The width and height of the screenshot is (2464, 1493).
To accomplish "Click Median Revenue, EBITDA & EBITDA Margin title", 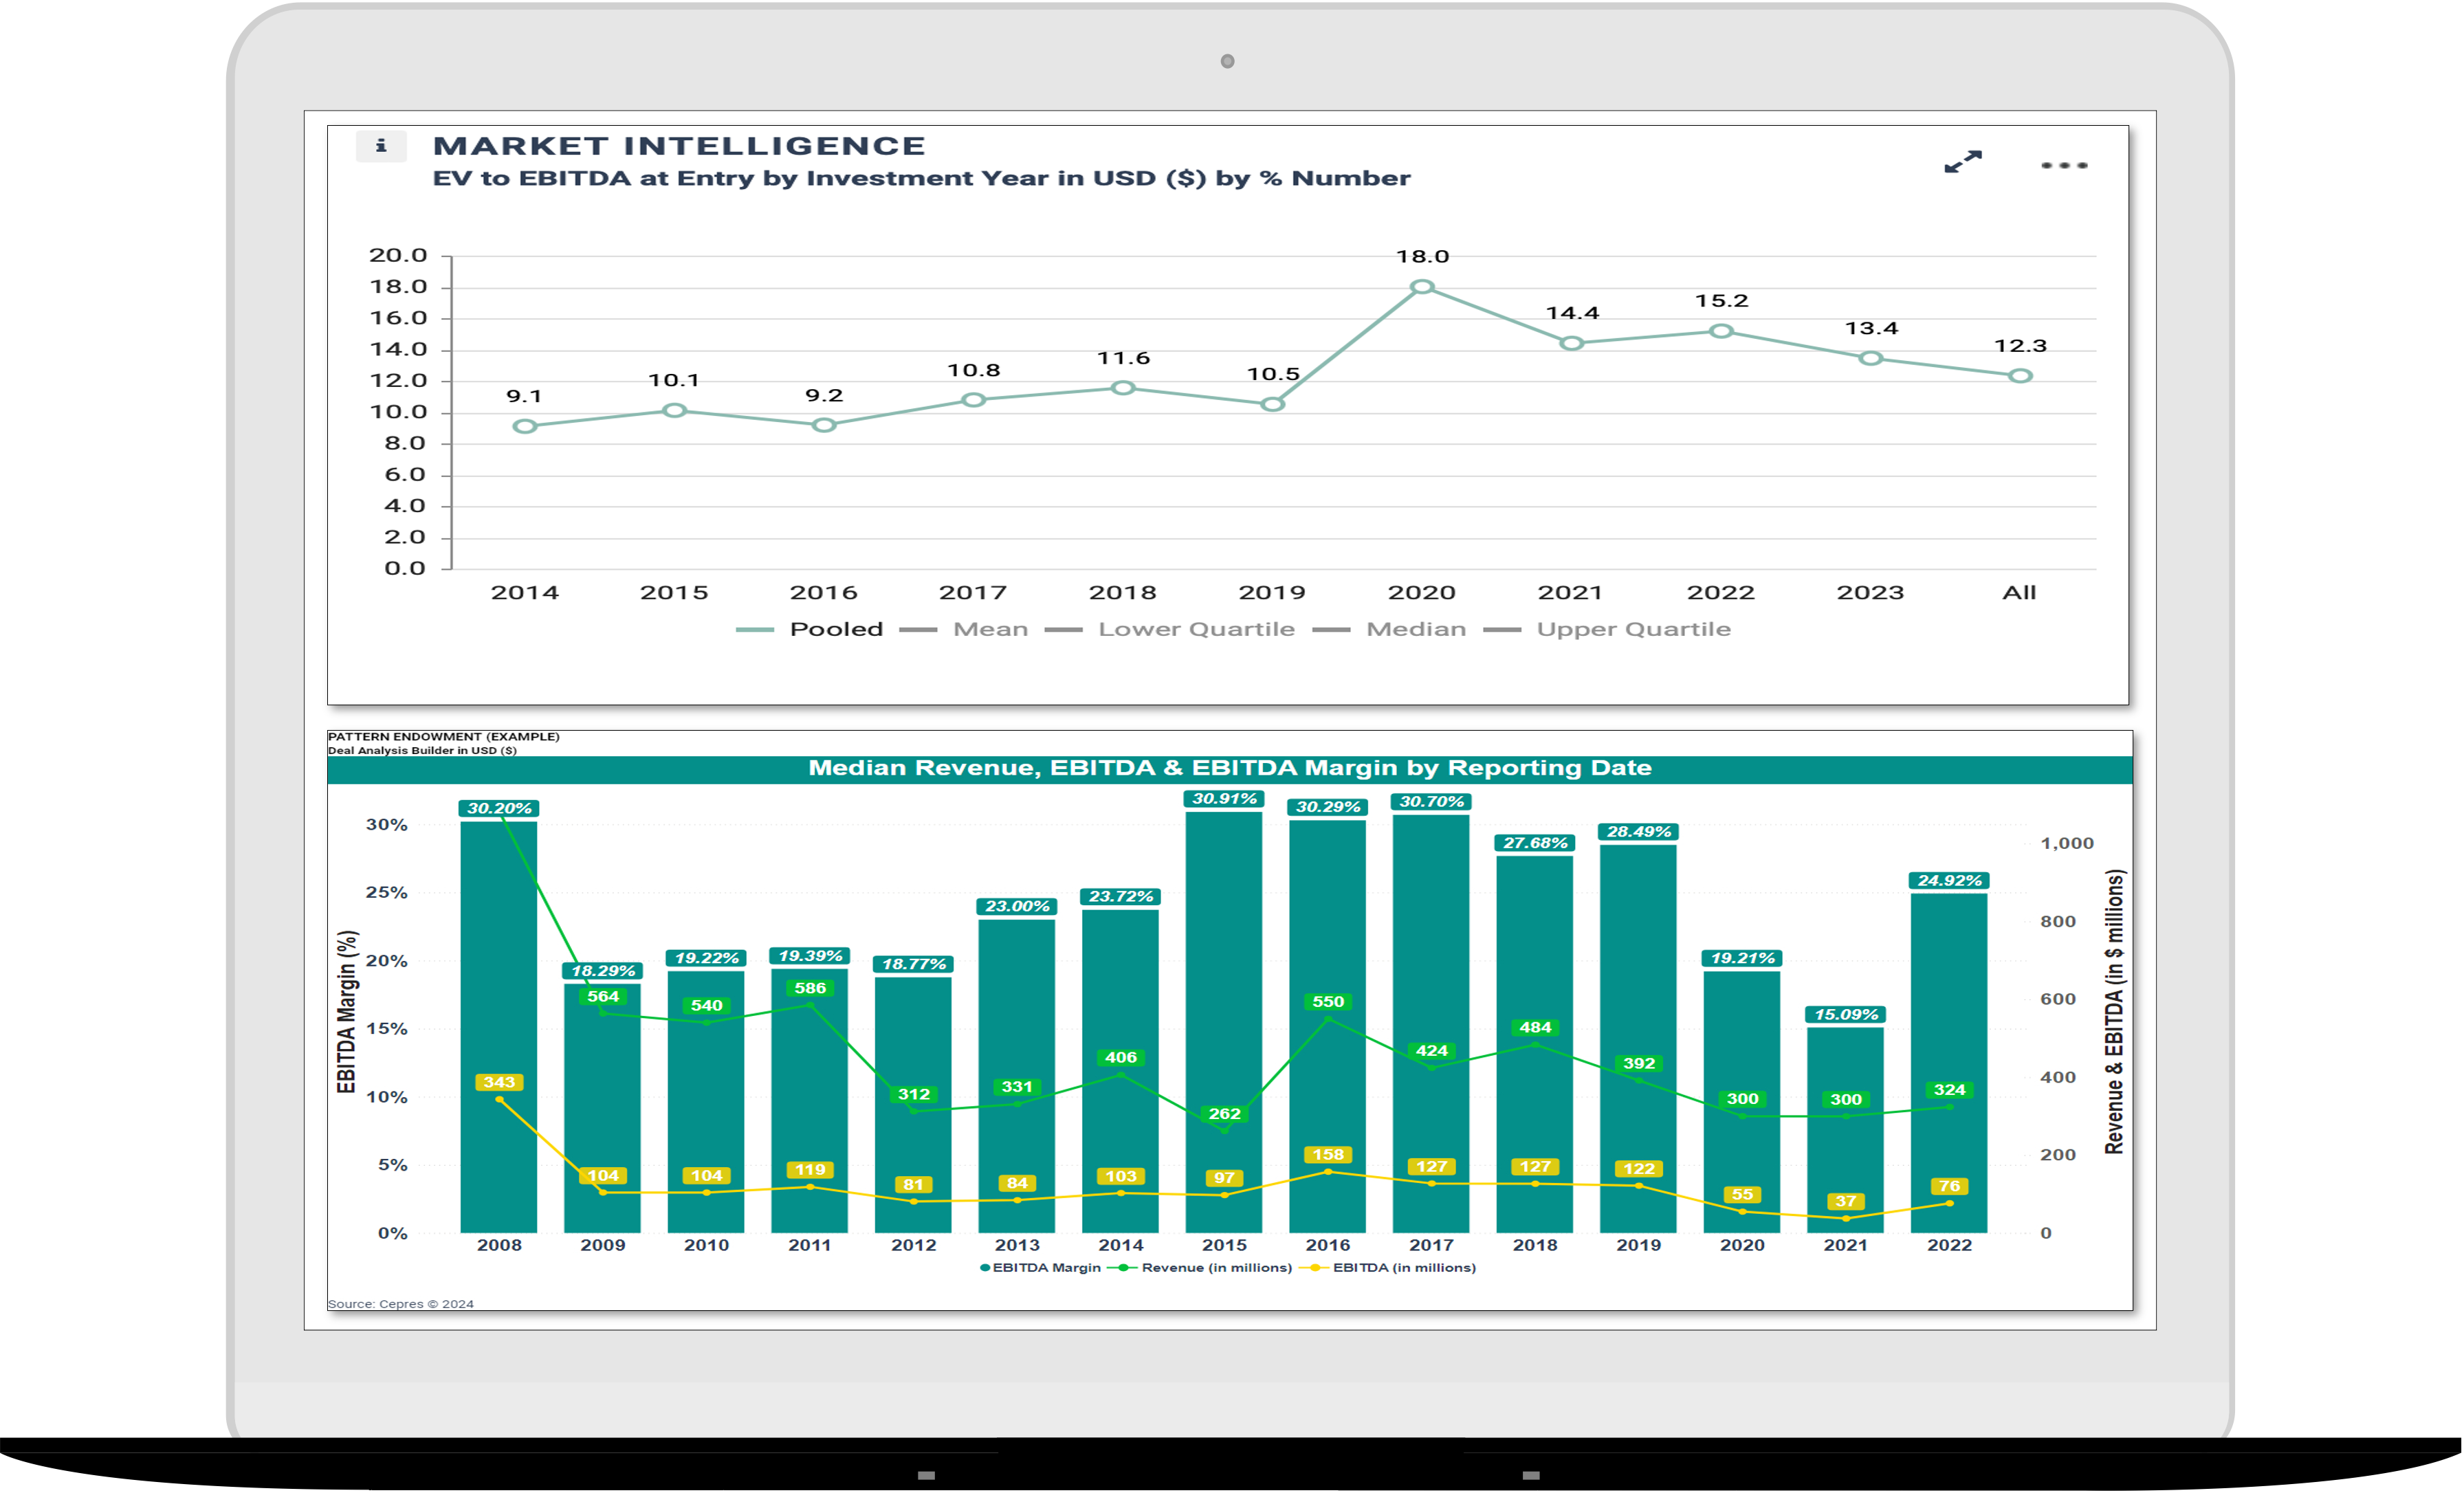I will click(1230, 768).
